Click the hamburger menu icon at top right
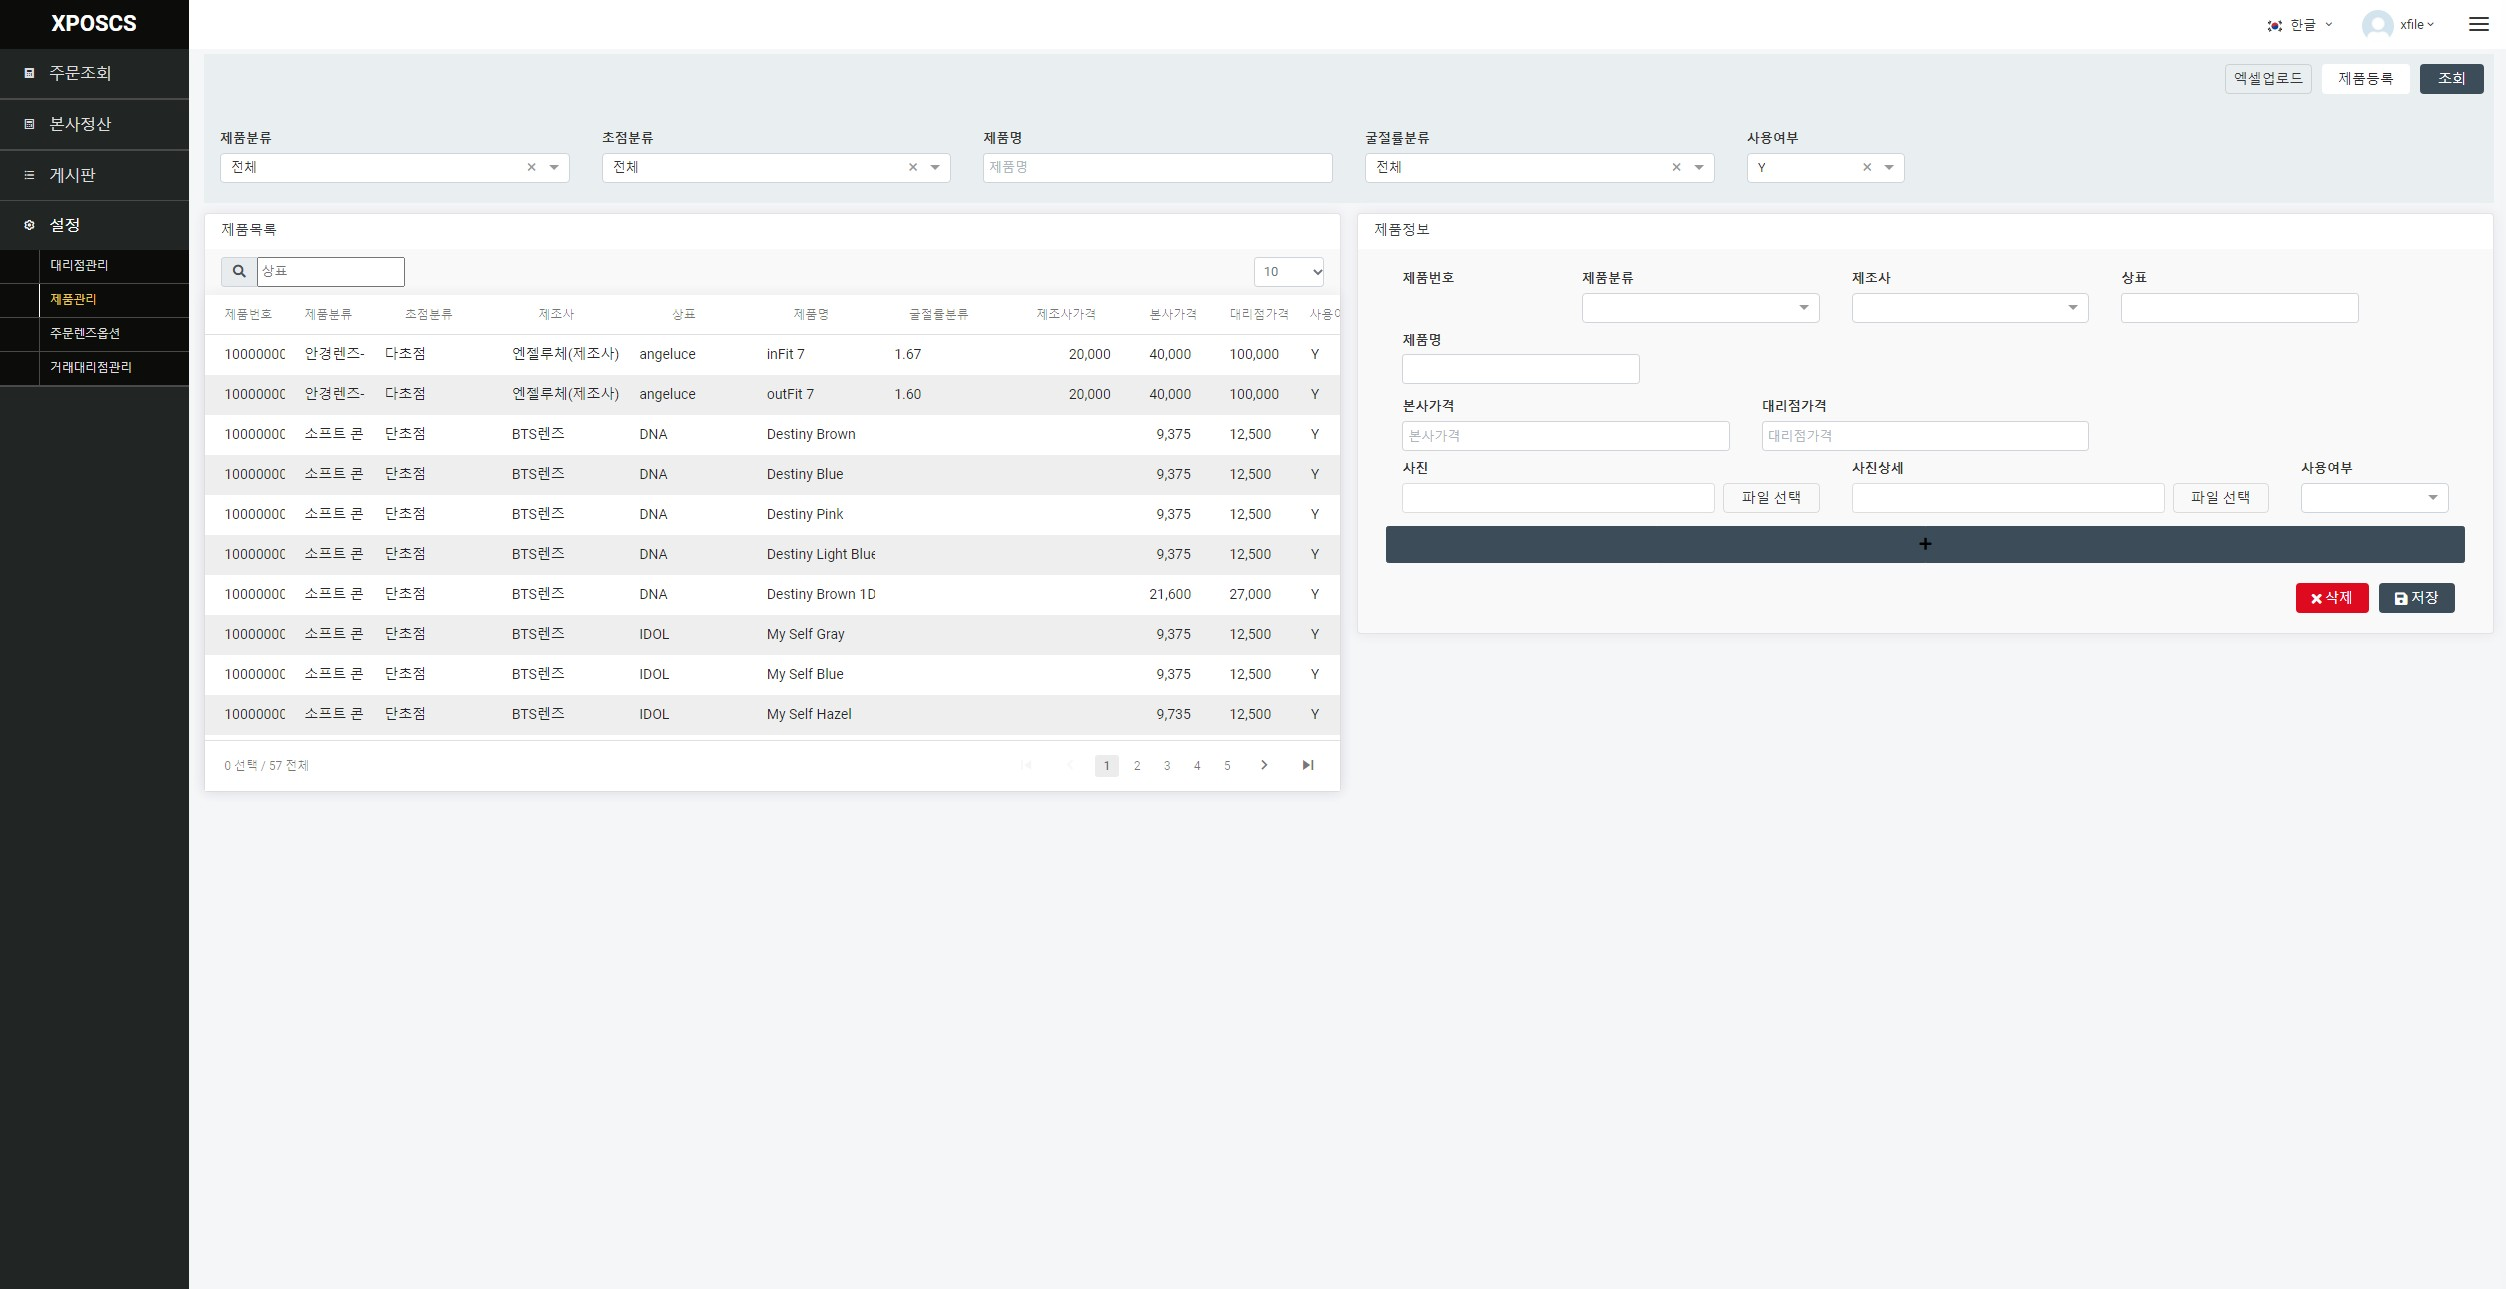 point(2478,24)
